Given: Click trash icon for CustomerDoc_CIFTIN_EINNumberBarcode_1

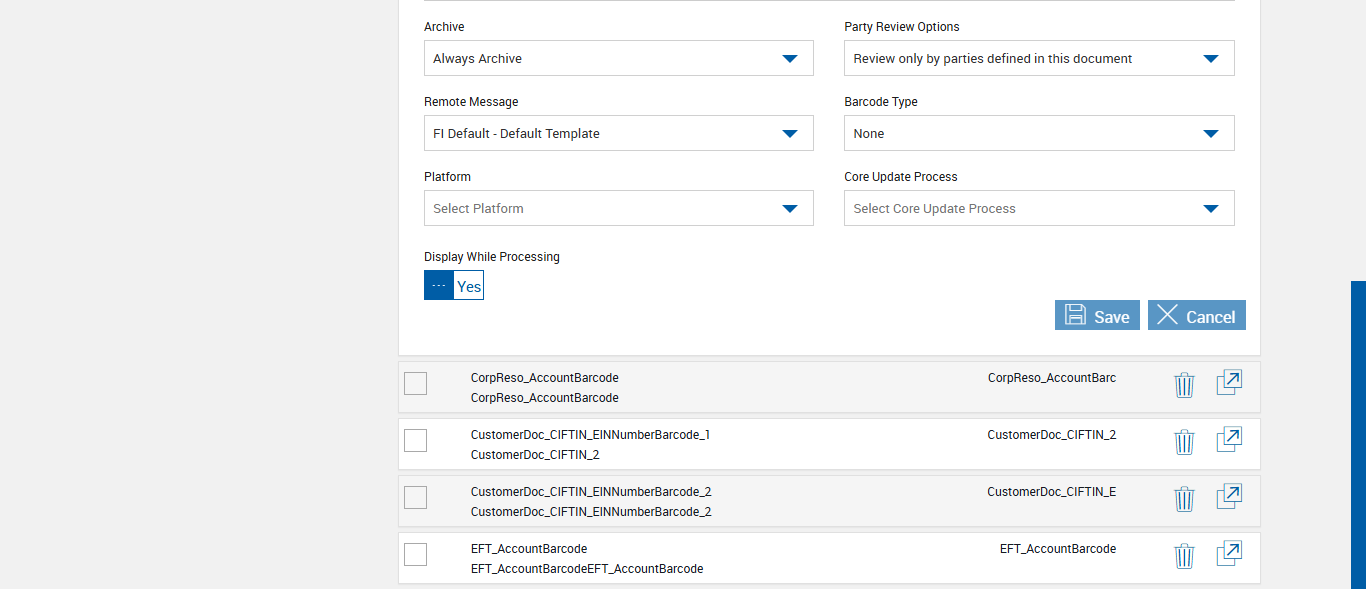Looking at the screenshot, I should [1184, 441].
